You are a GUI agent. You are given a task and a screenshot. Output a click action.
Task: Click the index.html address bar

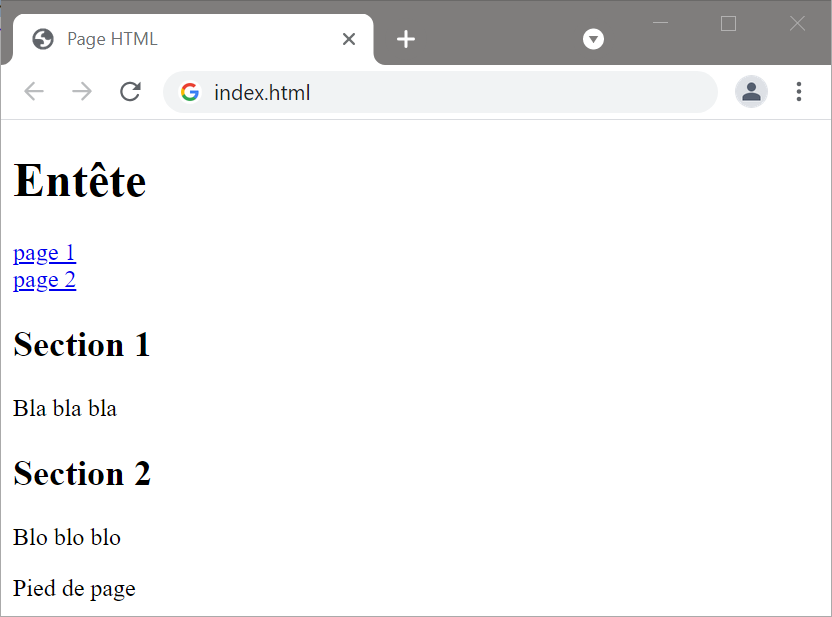[x=440, y=92]
